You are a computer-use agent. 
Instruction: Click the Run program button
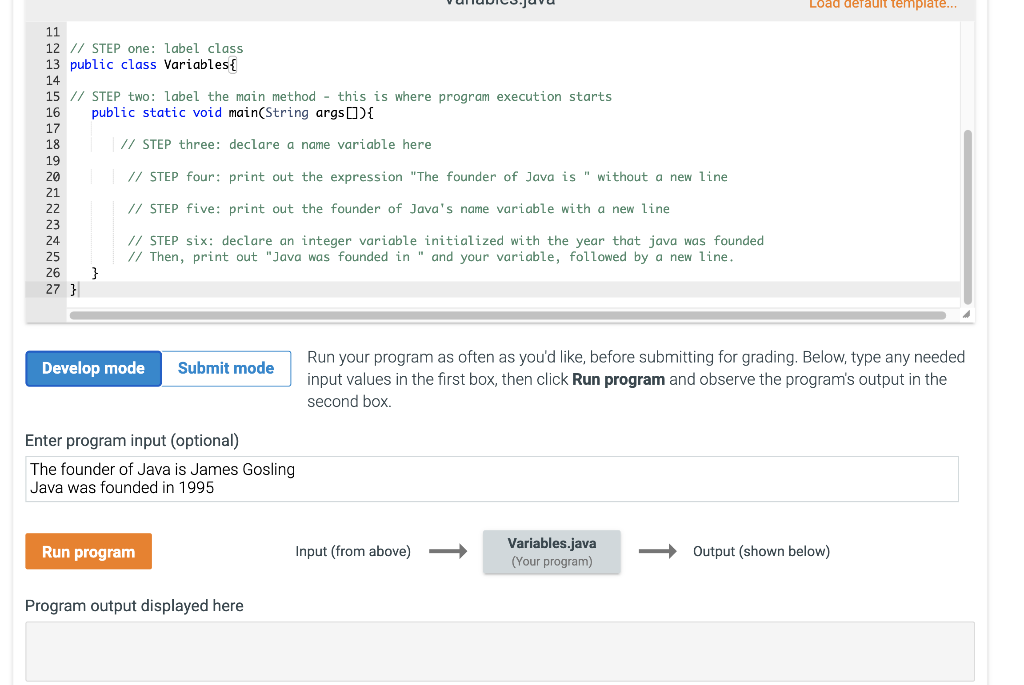point(88,551)
